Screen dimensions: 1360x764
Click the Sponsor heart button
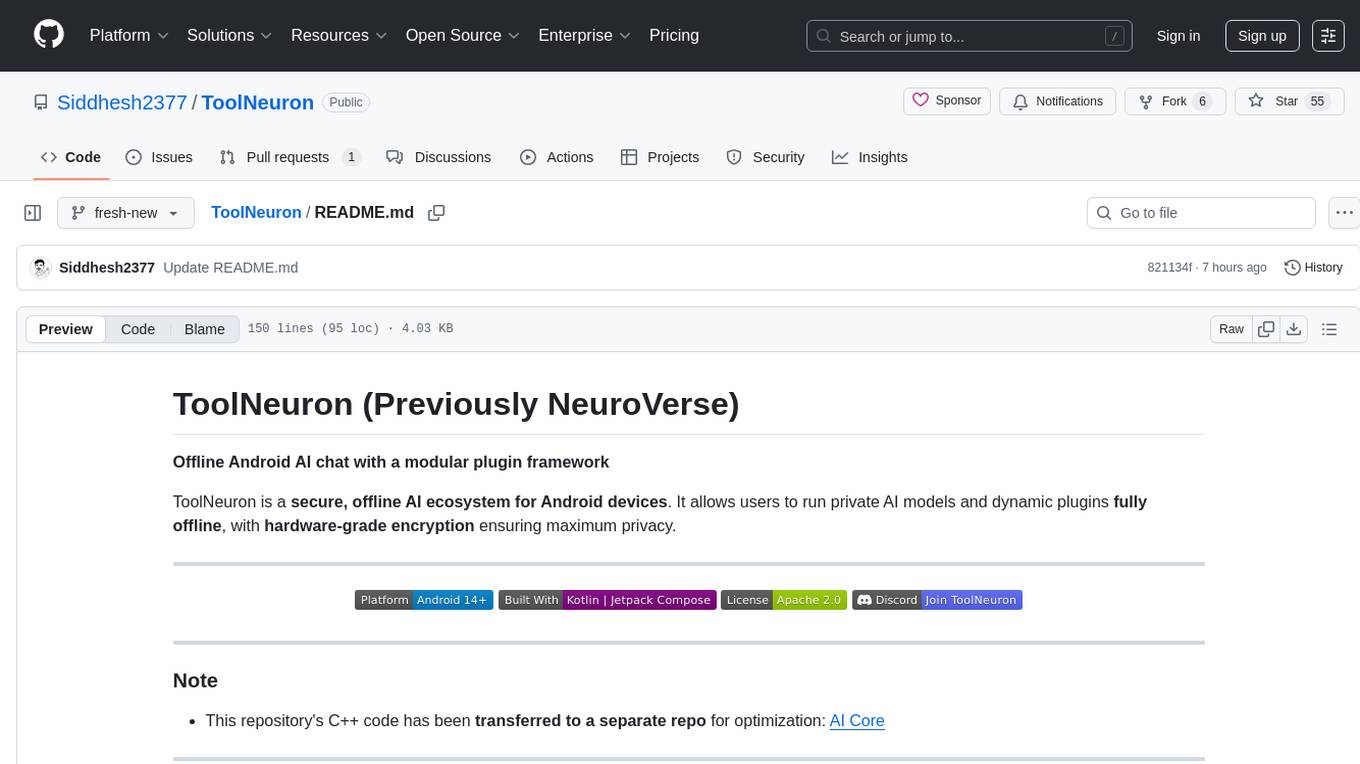coord(947,101)
